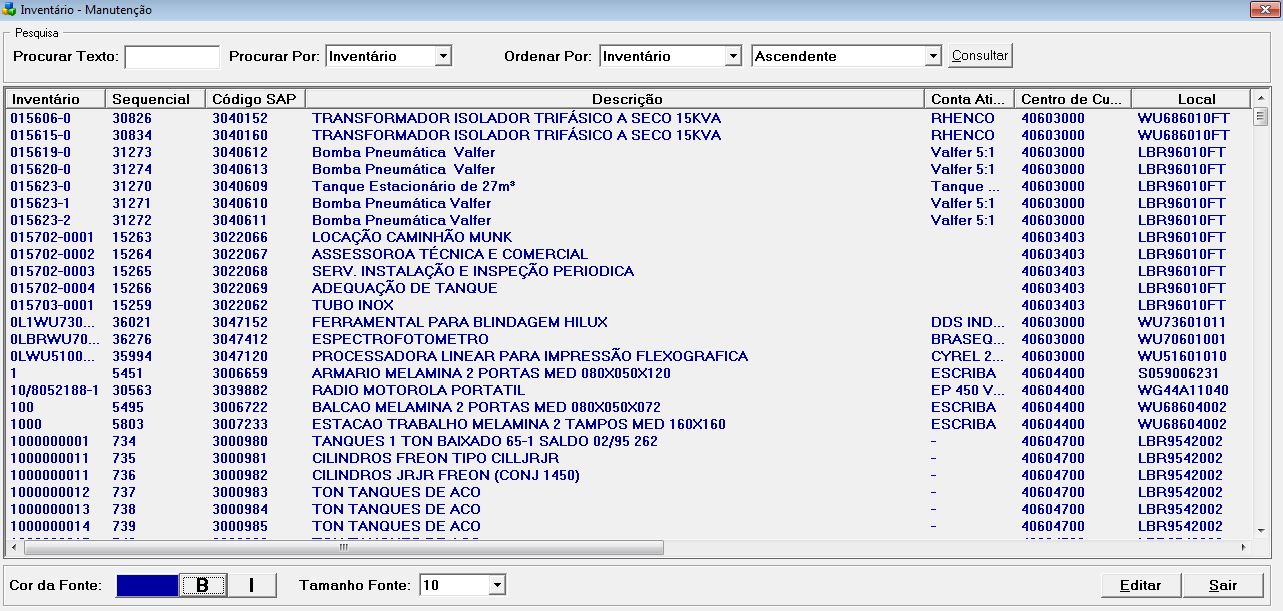The width and height of the screenshot is (1283, 611).
Task: Click the Código SAP column header
Action: point(254,99)
